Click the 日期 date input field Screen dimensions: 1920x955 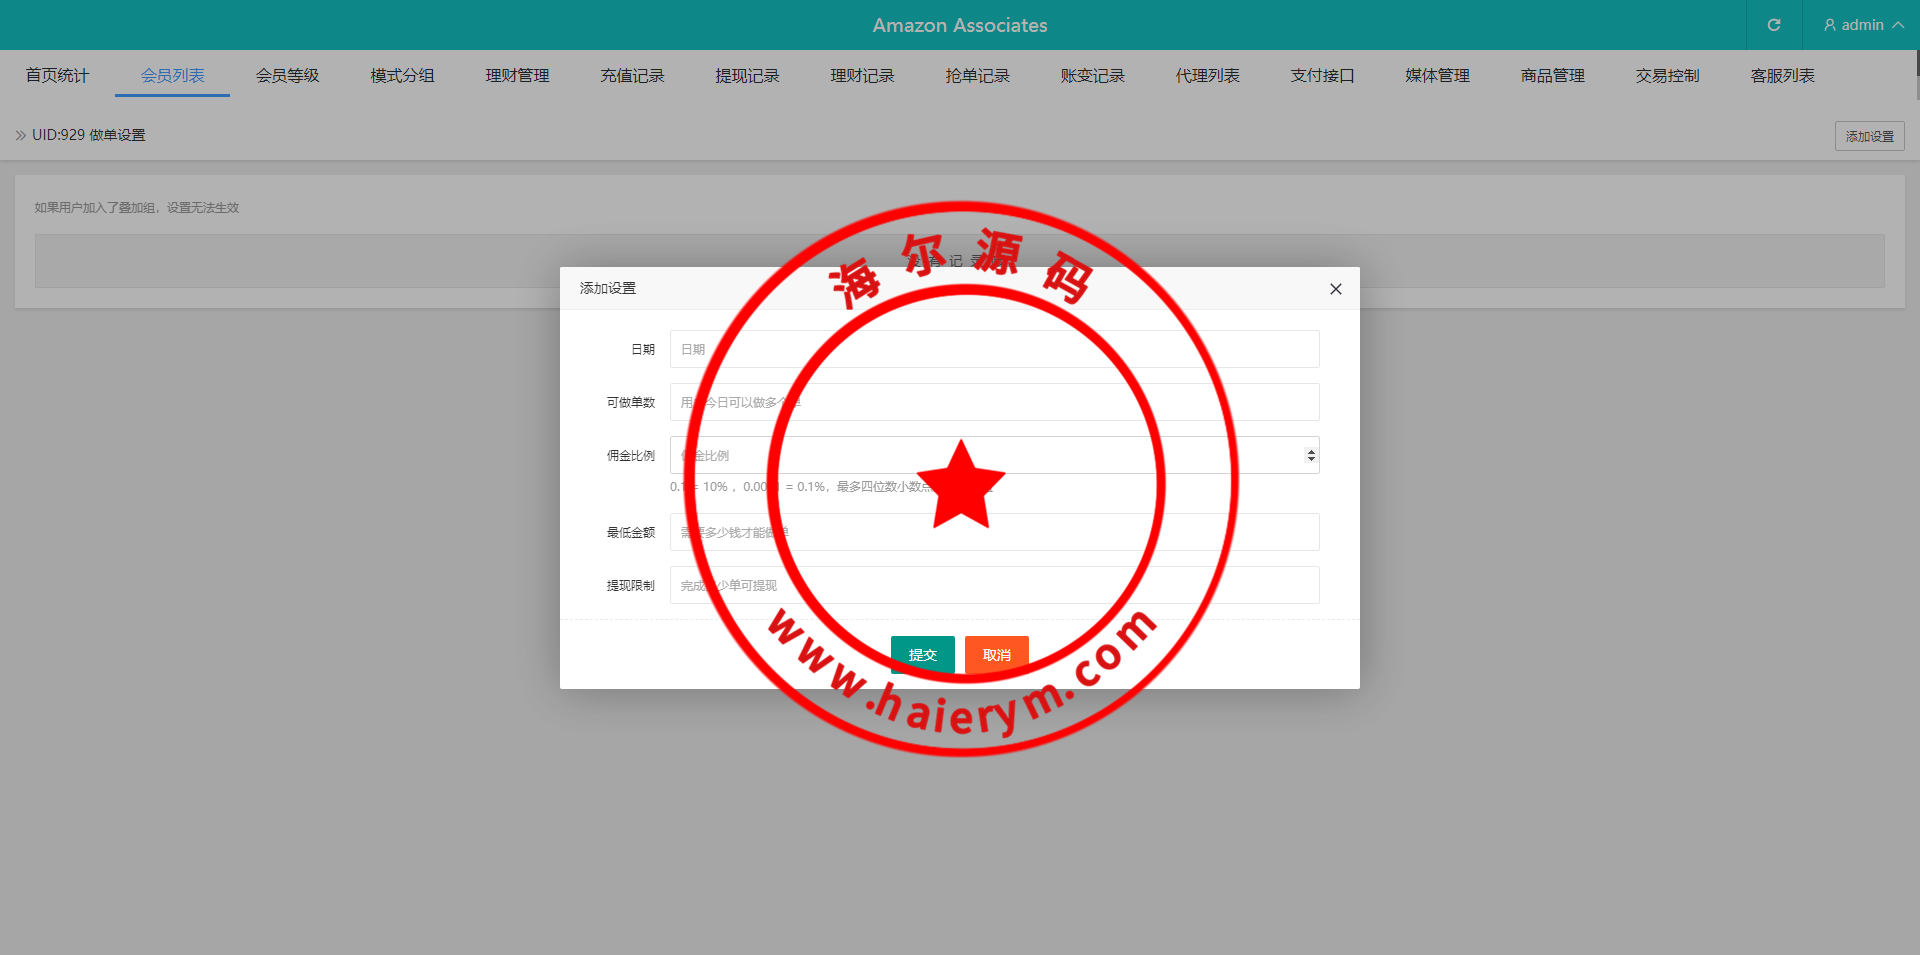(x=994, y=349)
